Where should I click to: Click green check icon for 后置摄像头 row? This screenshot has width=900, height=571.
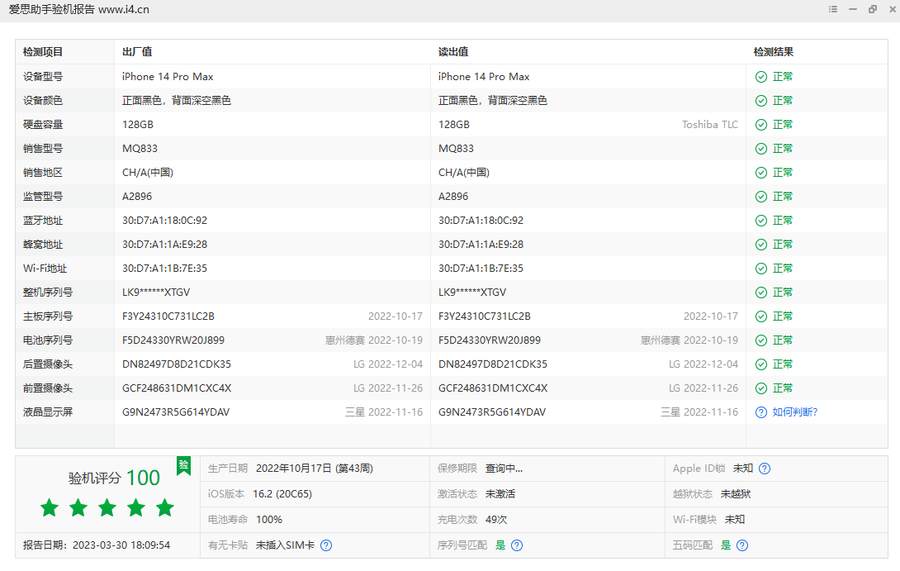(x=761, y=364)
